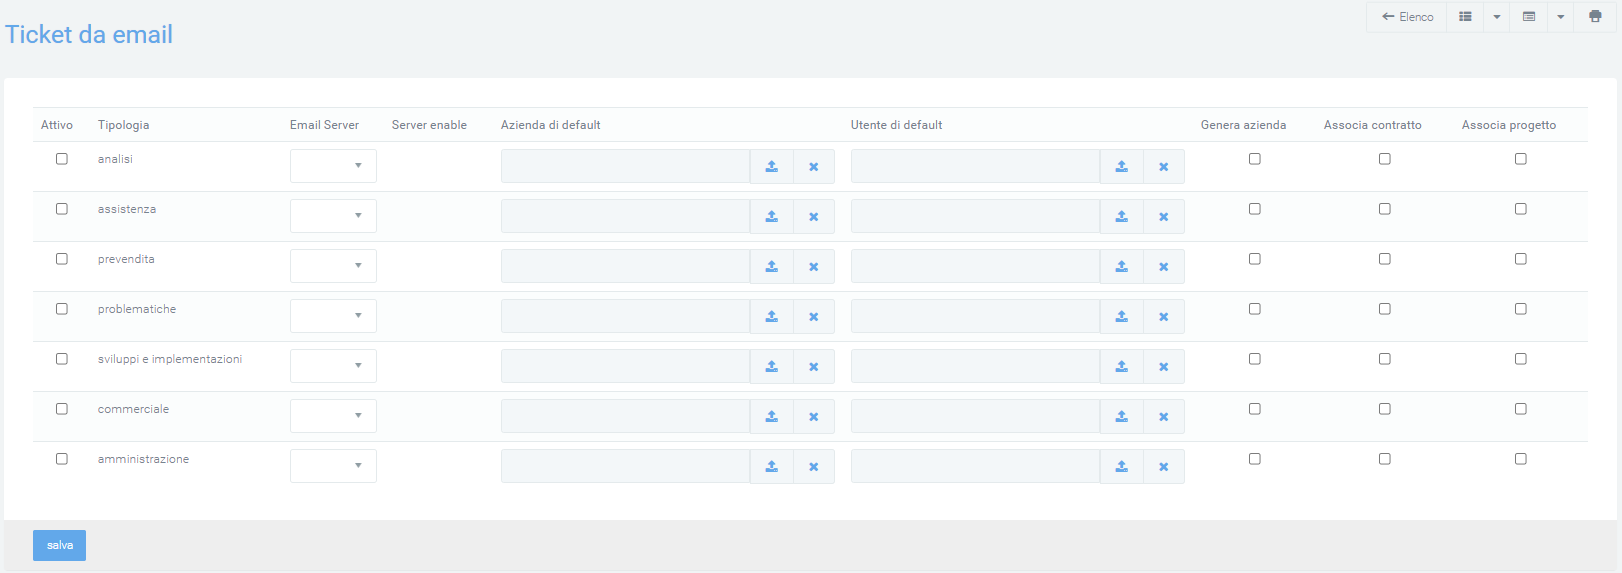The image size is (1622, 573).
Task: Go back with the Elenco button
Action: (1407, 17)
